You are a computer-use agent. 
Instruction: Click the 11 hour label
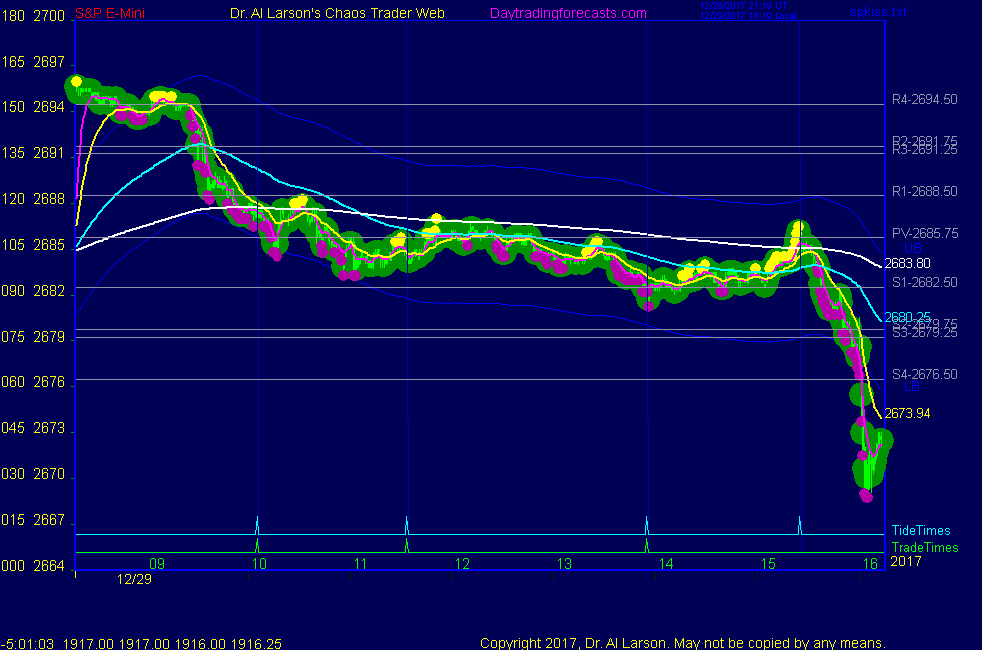361,564
